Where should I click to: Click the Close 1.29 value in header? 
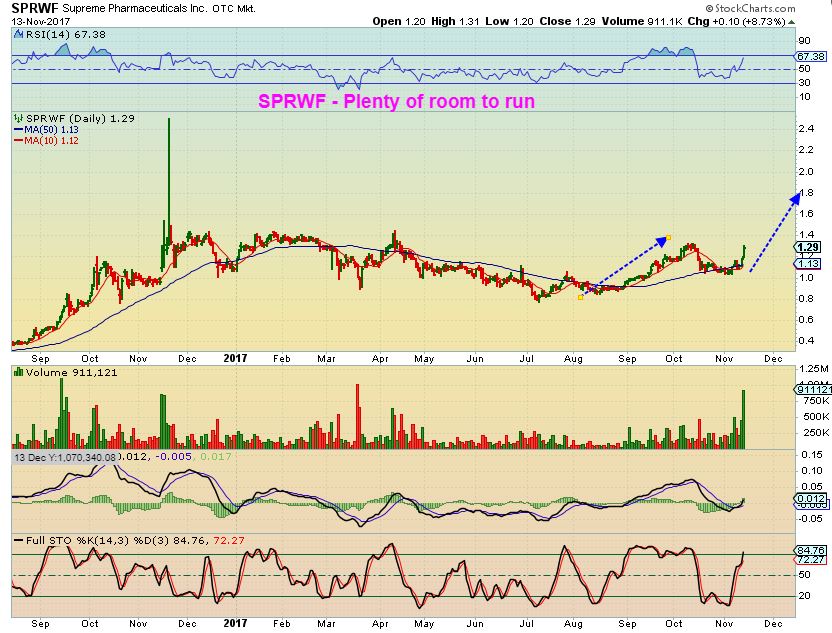567,21
